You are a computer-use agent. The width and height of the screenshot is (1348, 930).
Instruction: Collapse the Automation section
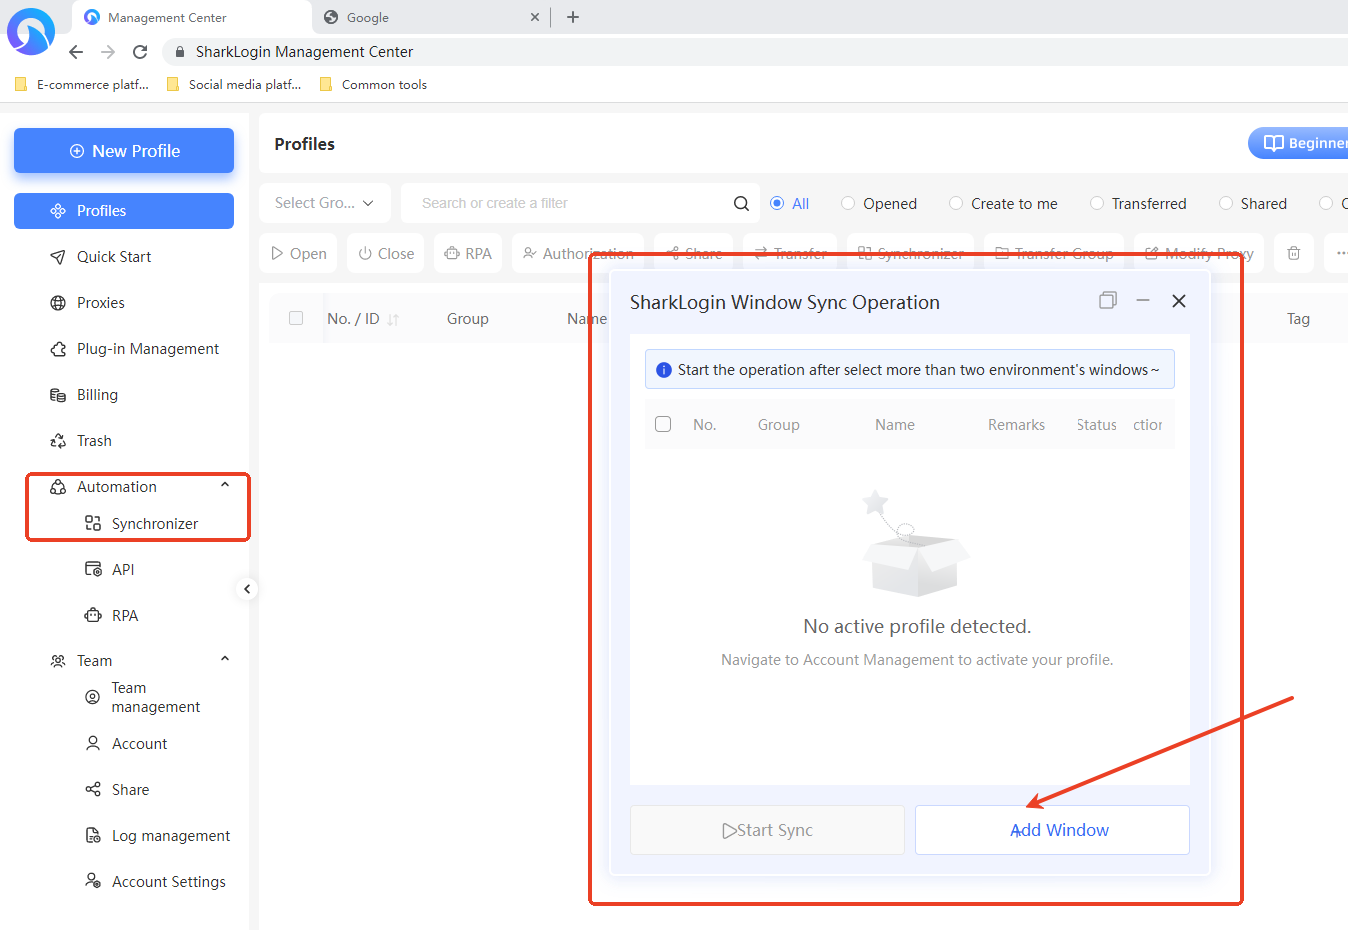225,486
